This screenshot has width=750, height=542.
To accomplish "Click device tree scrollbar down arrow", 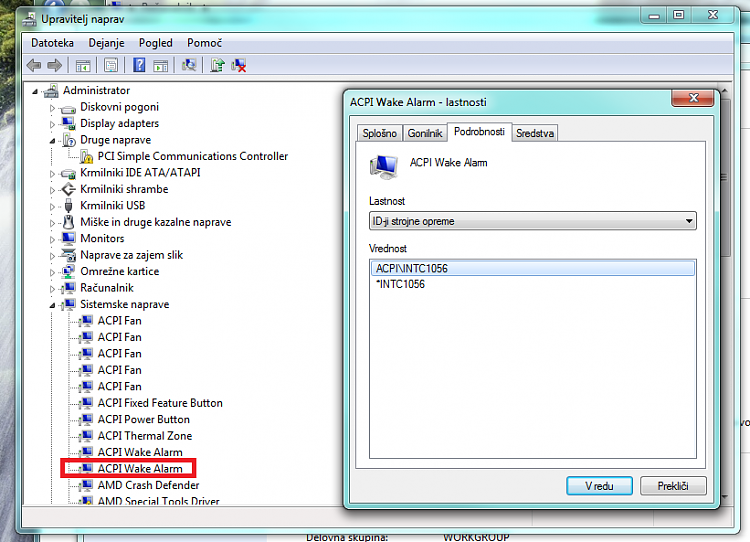I will pos(725,497).
